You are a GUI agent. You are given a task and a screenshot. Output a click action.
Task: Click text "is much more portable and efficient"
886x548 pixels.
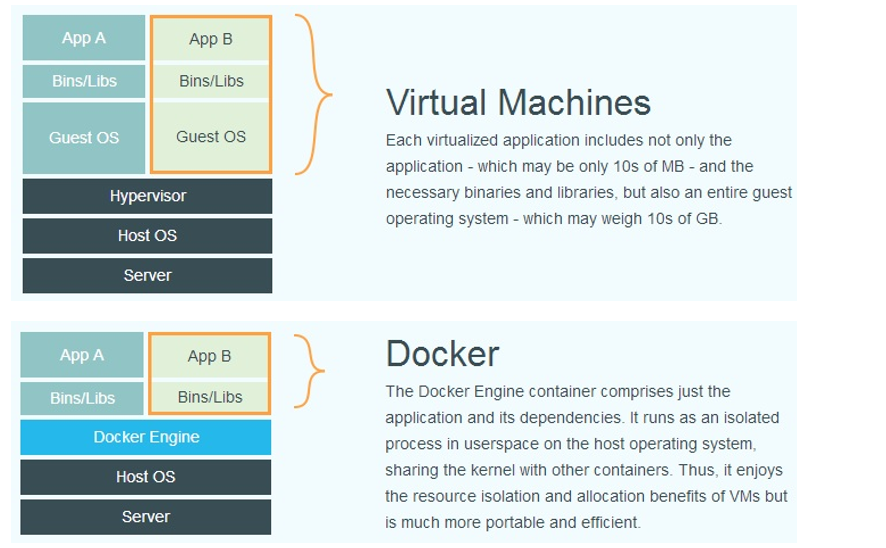pyautogui.click(x=512, y=523)
